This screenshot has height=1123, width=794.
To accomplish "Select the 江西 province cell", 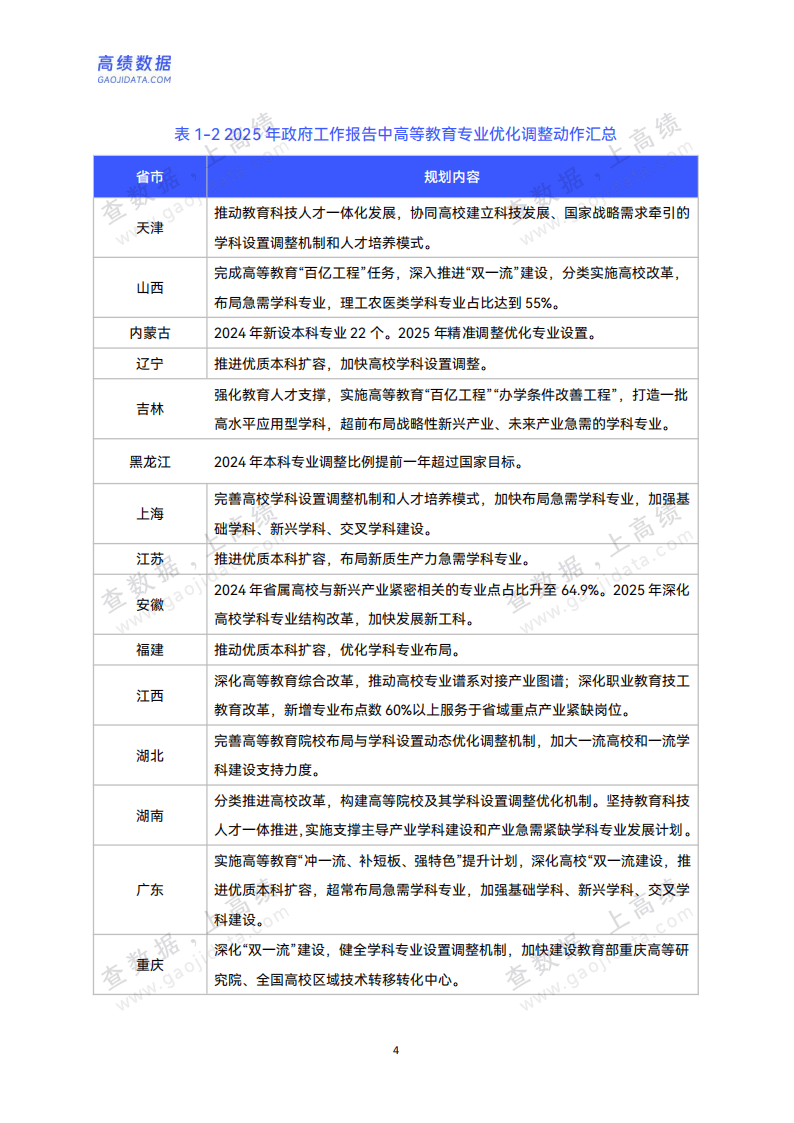I will click(x=150, y=695).
